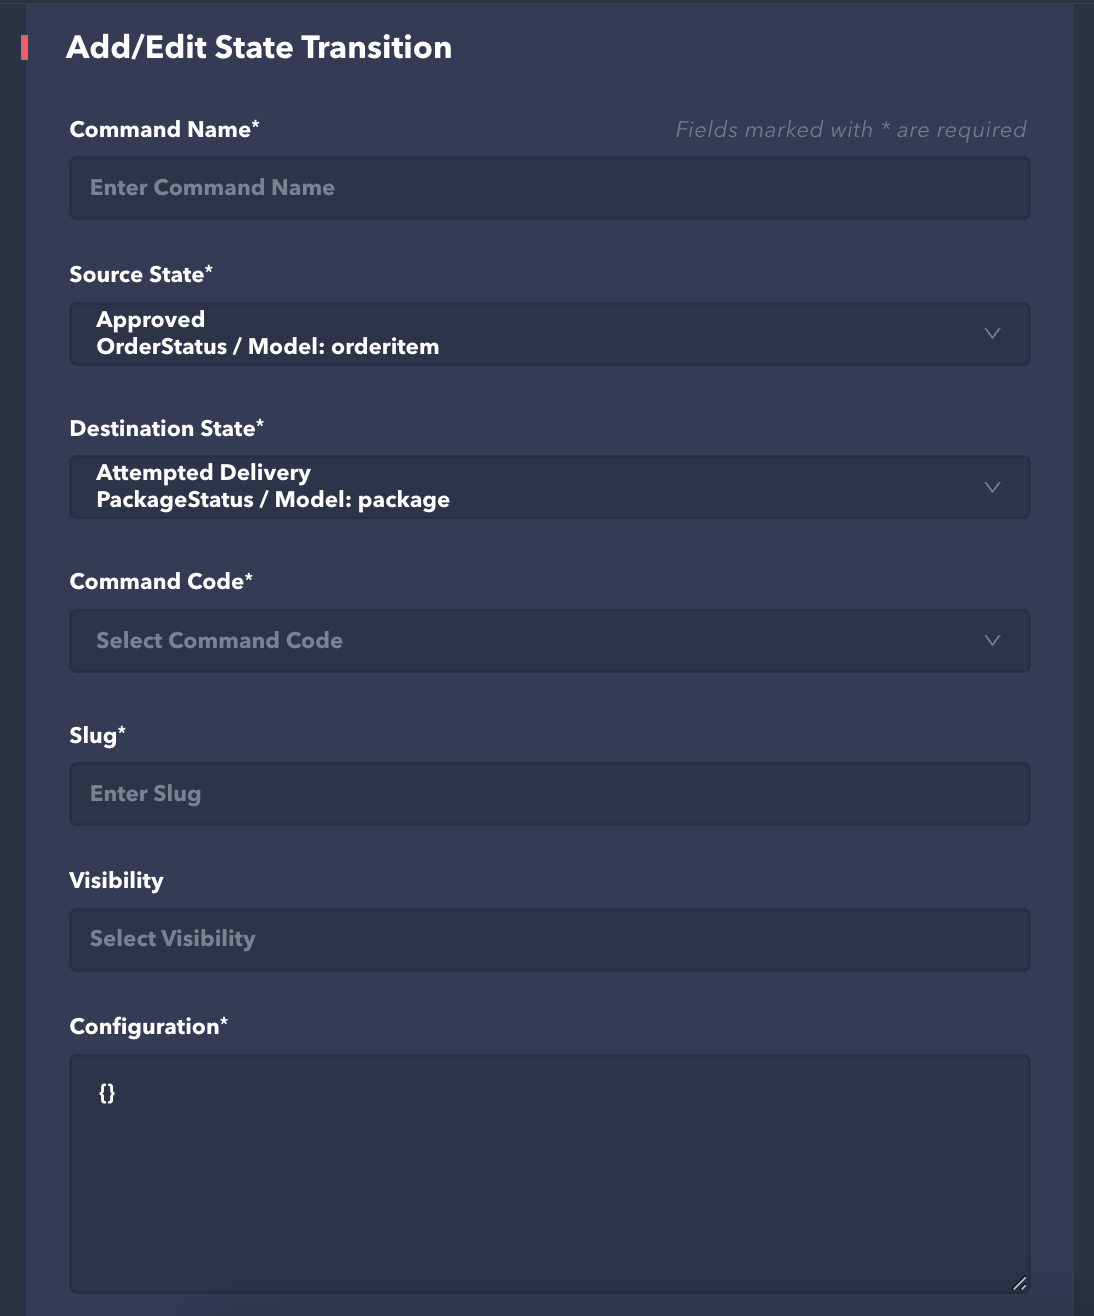Click the Destination State* label
This screenshot has width=1094, height=1316.
click(x=166, y=428)
